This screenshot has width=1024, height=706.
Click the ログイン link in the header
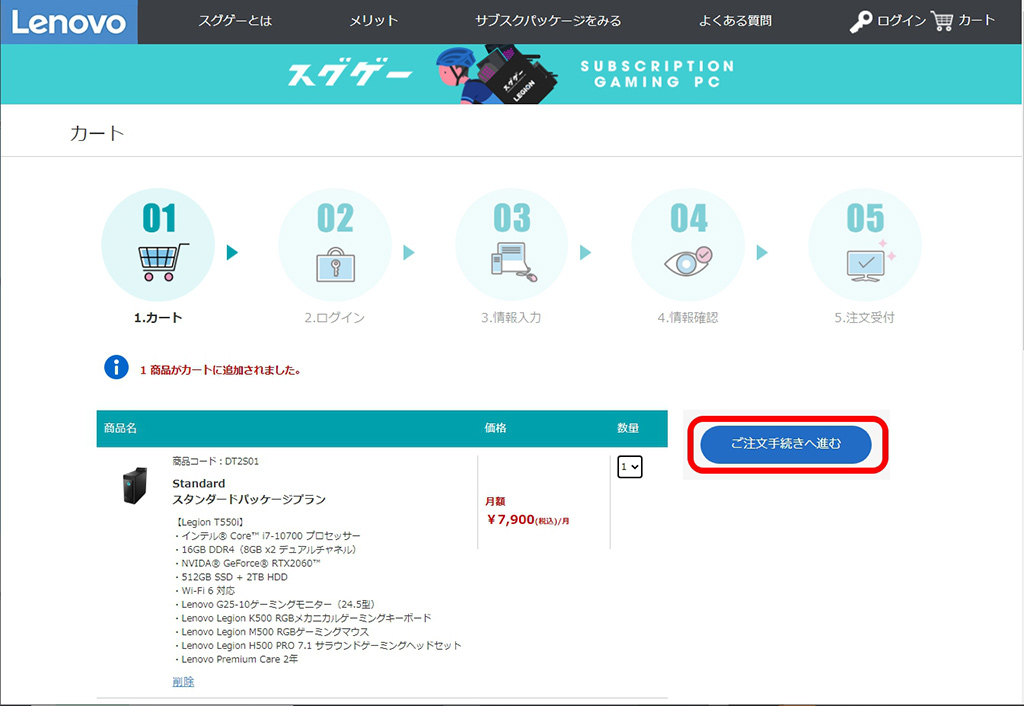coord(901,21)
